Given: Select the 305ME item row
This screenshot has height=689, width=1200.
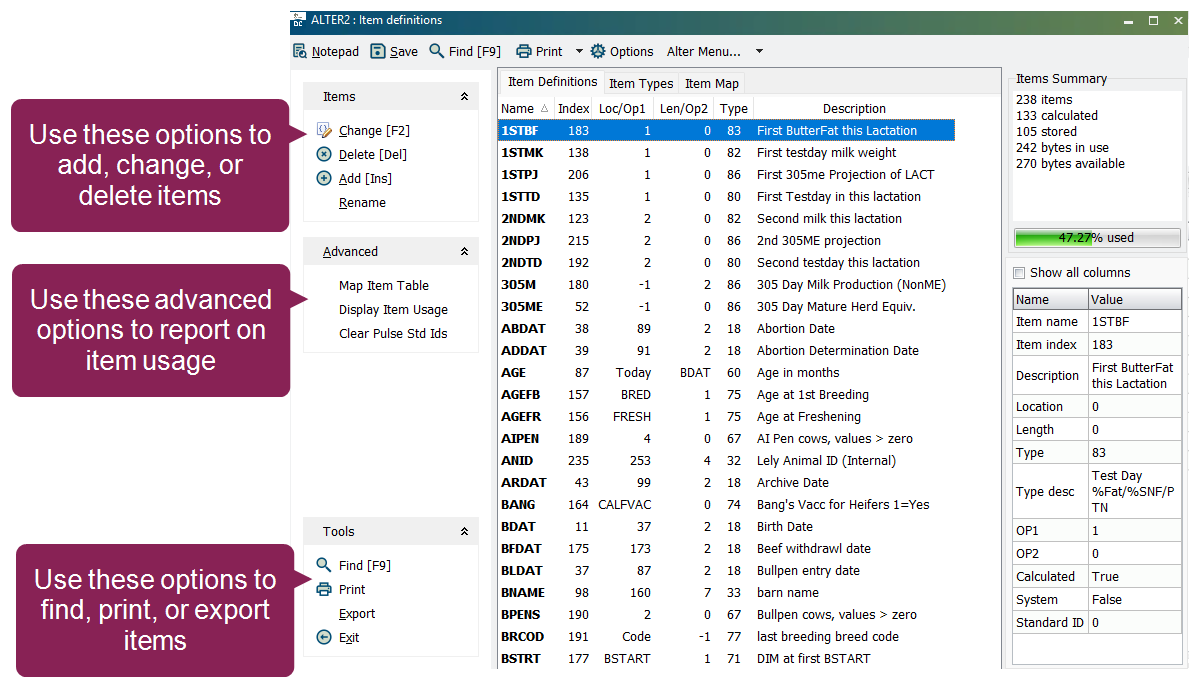Looking at the screenshot, I should click(727, 306).
